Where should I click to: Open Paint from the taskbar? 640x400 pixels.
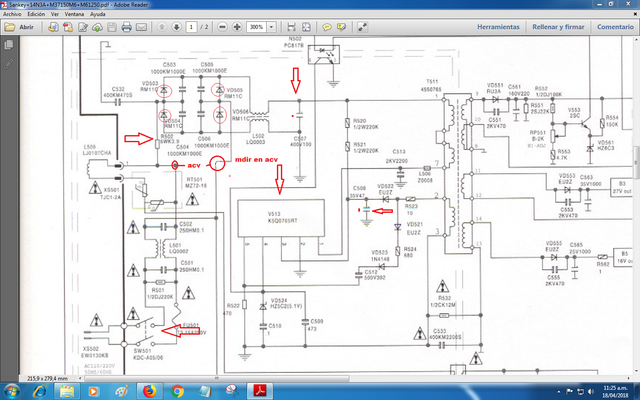point(122,391)
